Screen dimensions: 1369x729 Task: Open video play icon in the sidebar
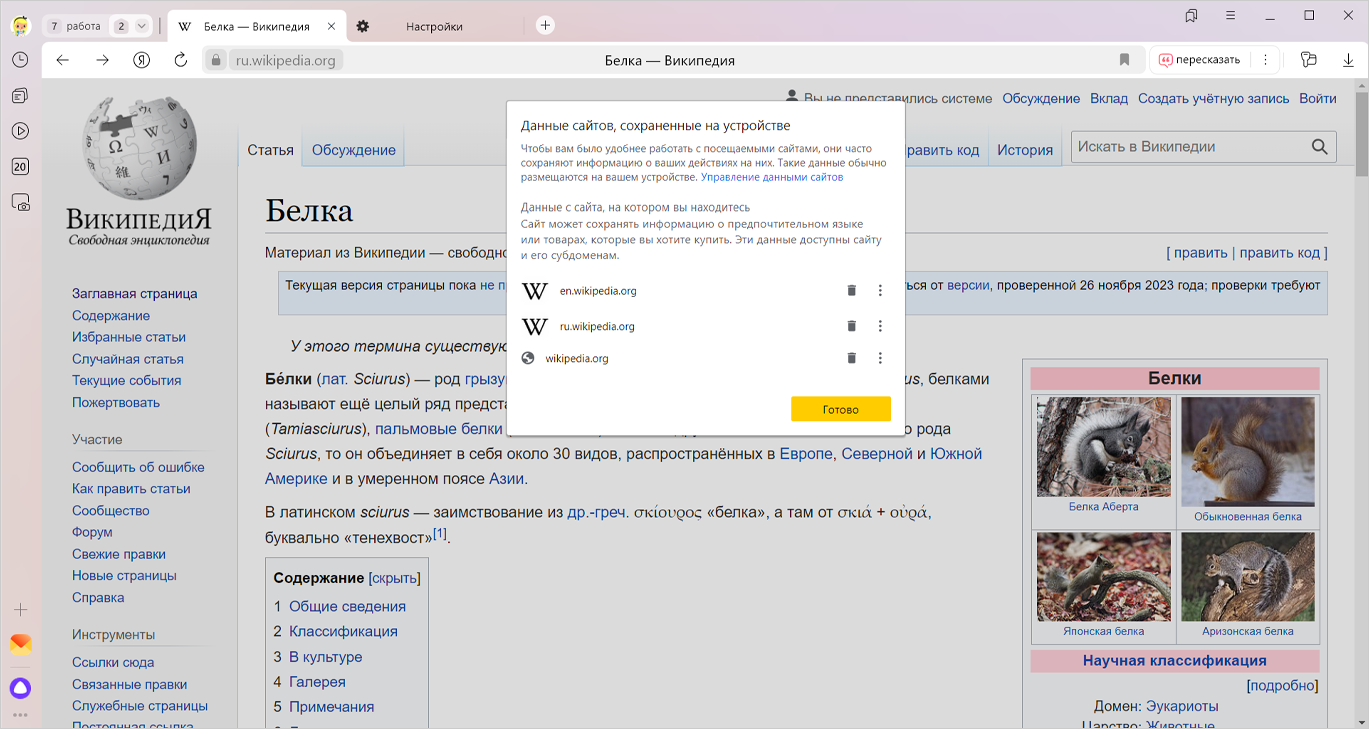click(x=20, y=131)
